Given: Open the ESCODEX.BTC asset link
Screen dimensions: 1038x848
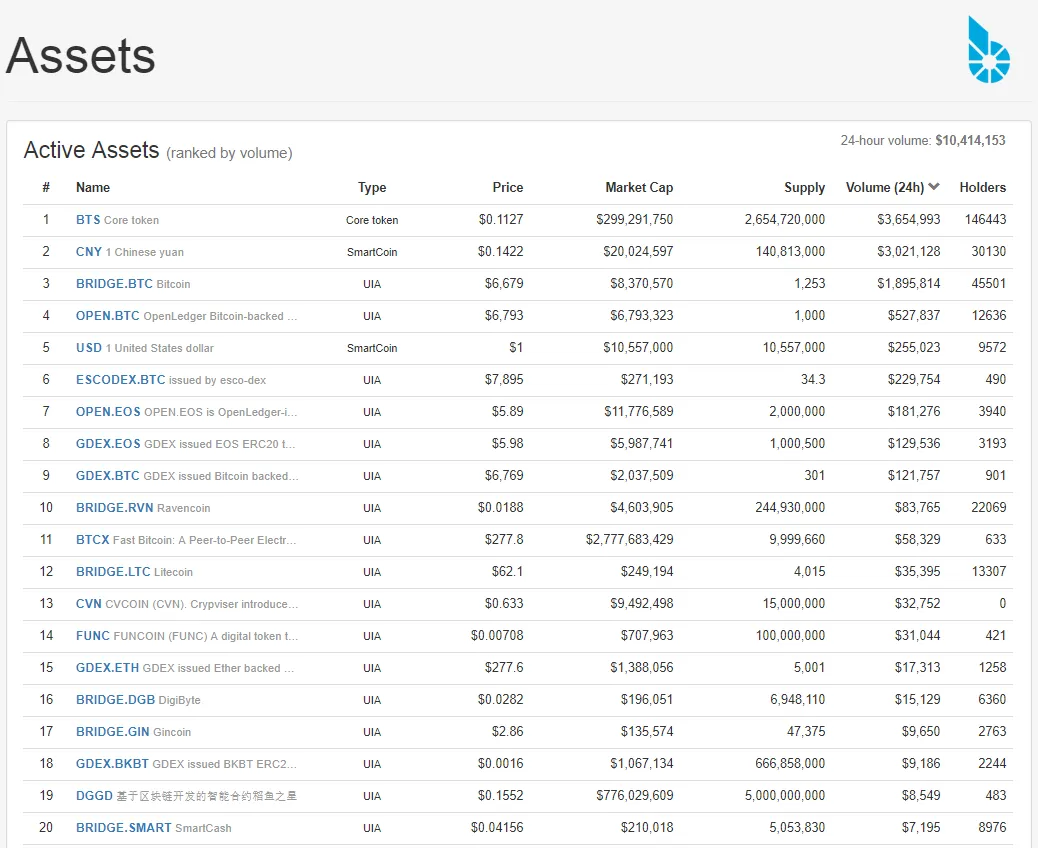Looking at the screenshot, I should pos(120,380).
